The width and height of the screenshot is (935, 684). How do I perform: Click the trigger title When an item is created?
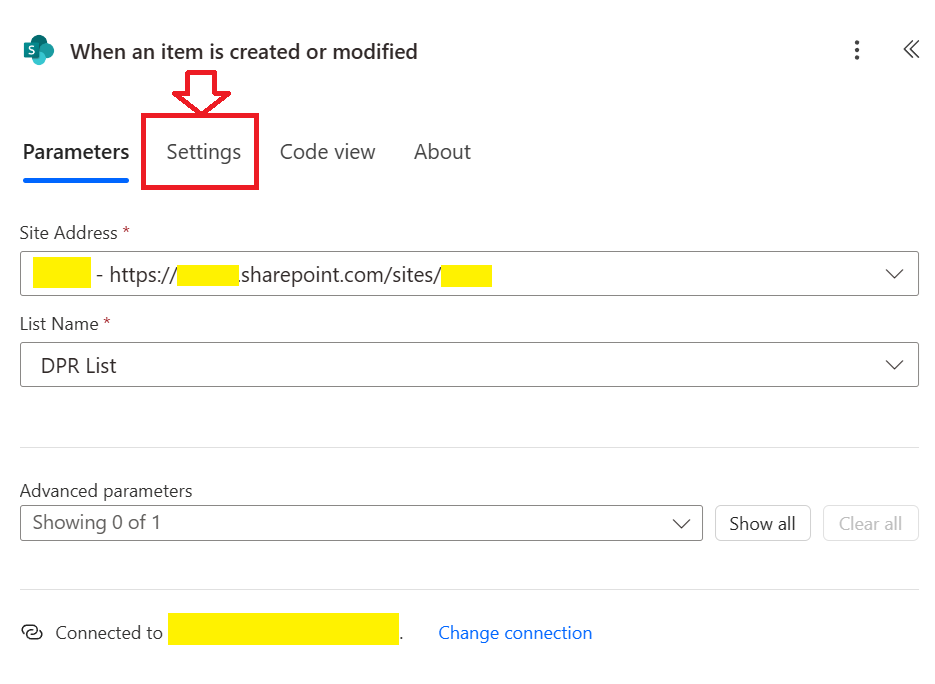(x=243, y=51)
